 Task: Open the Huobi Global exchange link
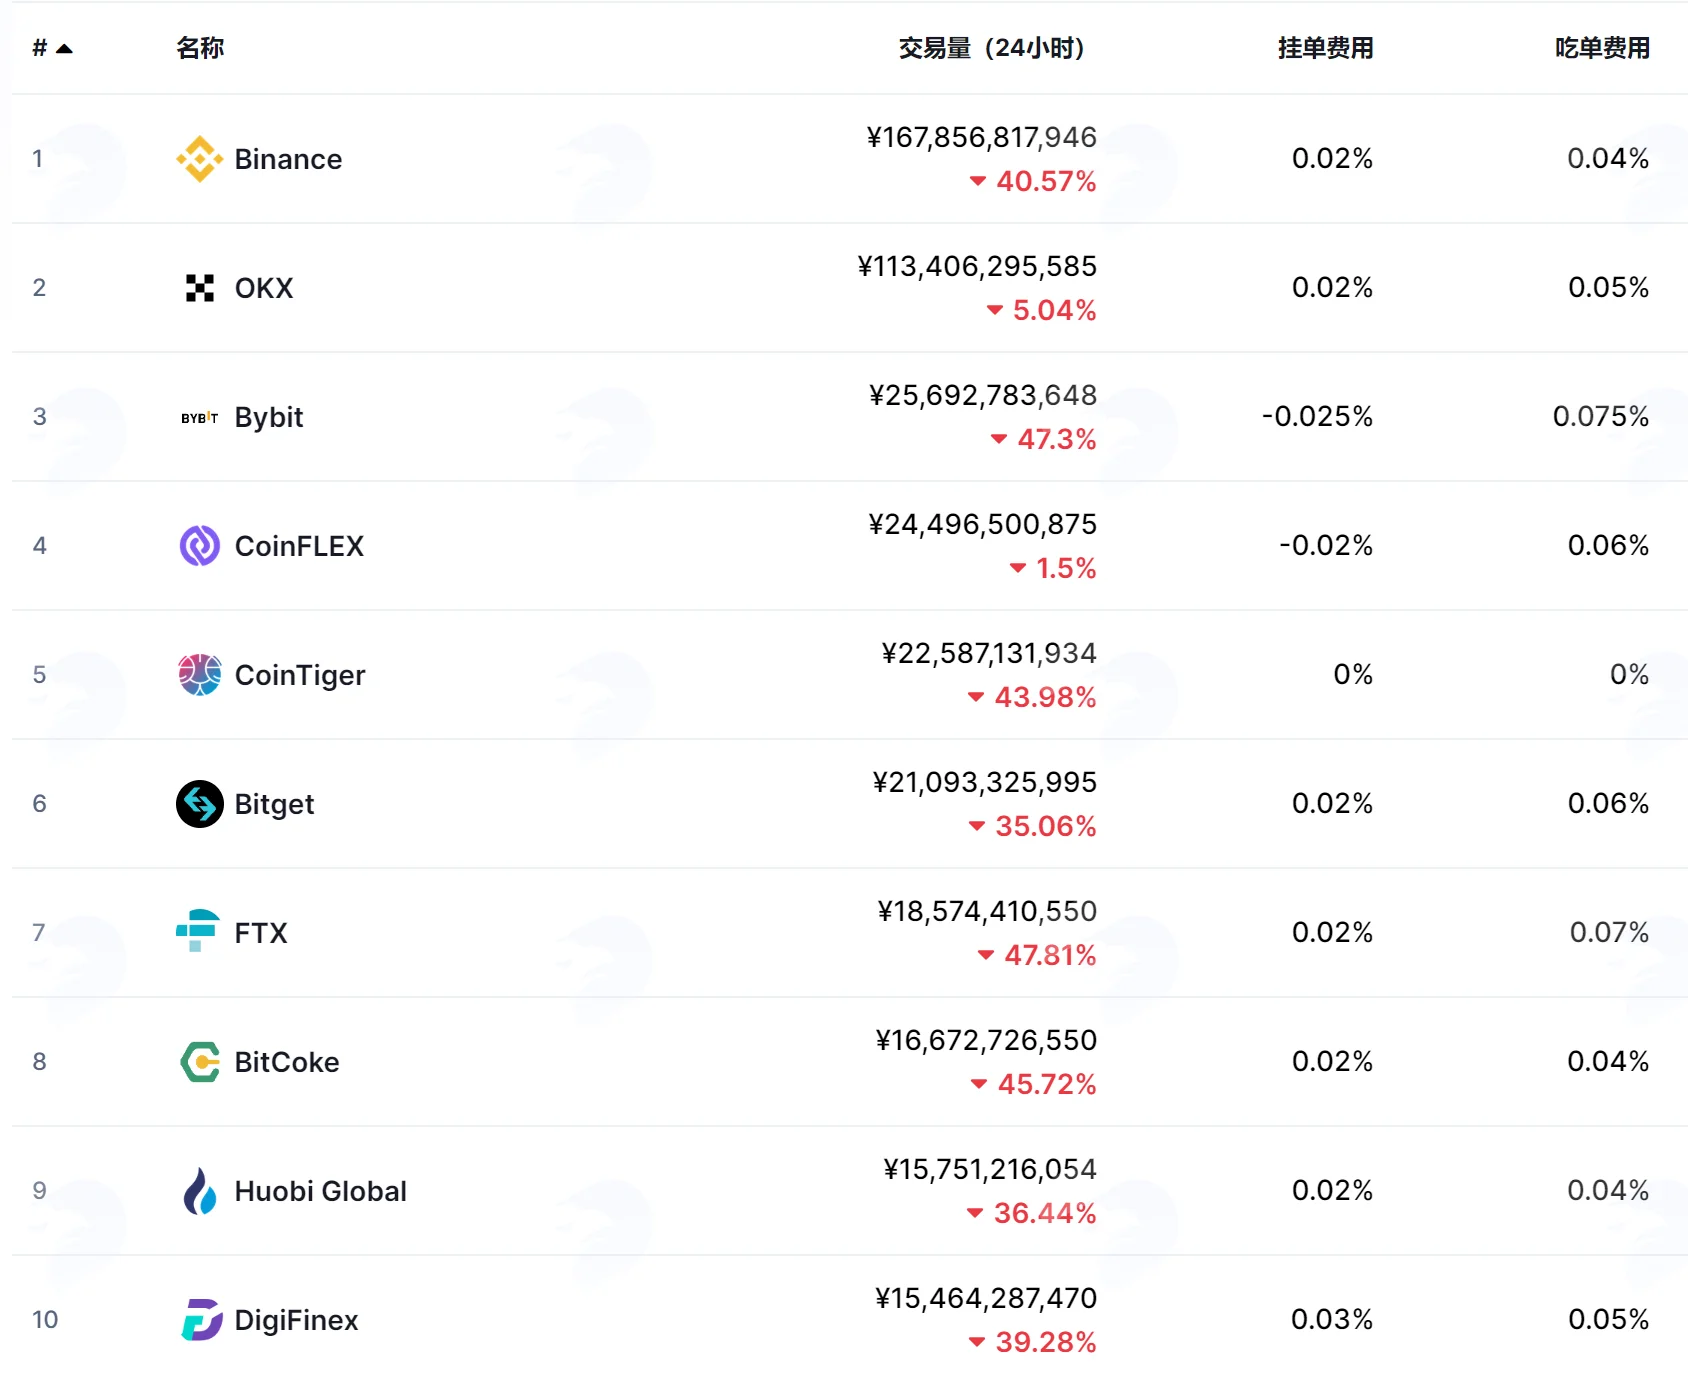point(320,1191)
